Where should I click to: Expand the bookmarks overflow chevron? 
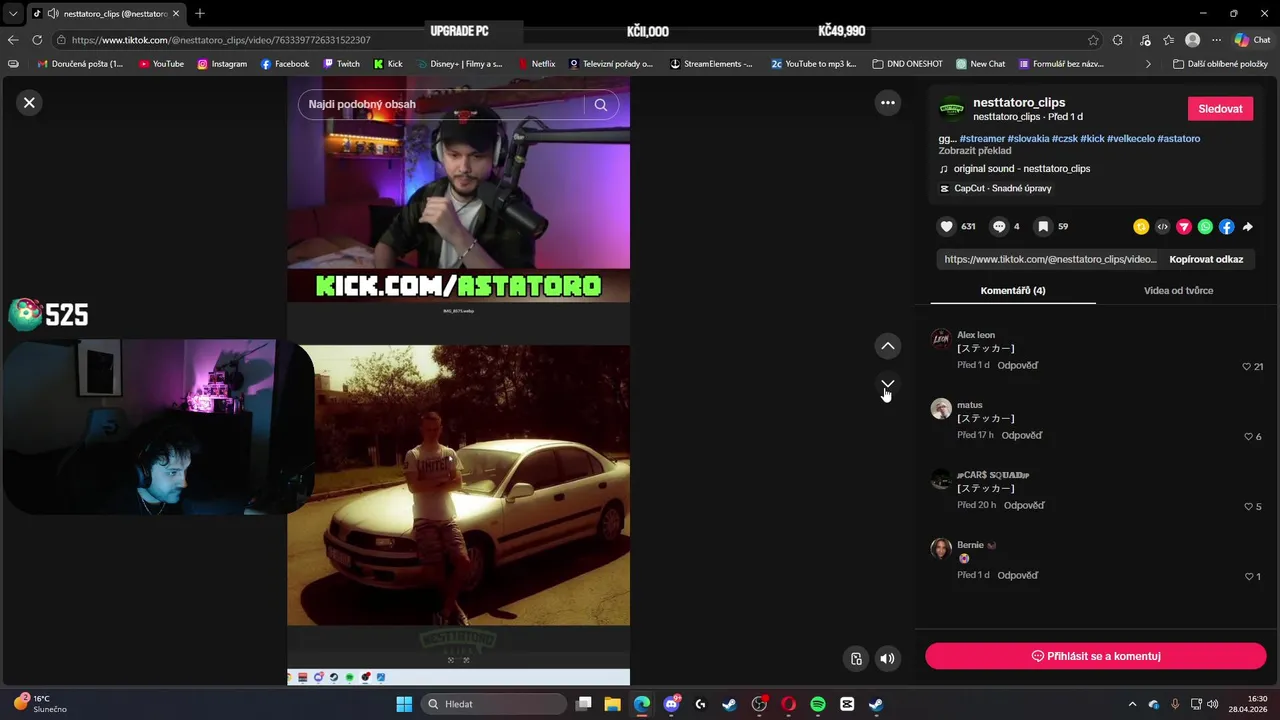[1148, 64]
